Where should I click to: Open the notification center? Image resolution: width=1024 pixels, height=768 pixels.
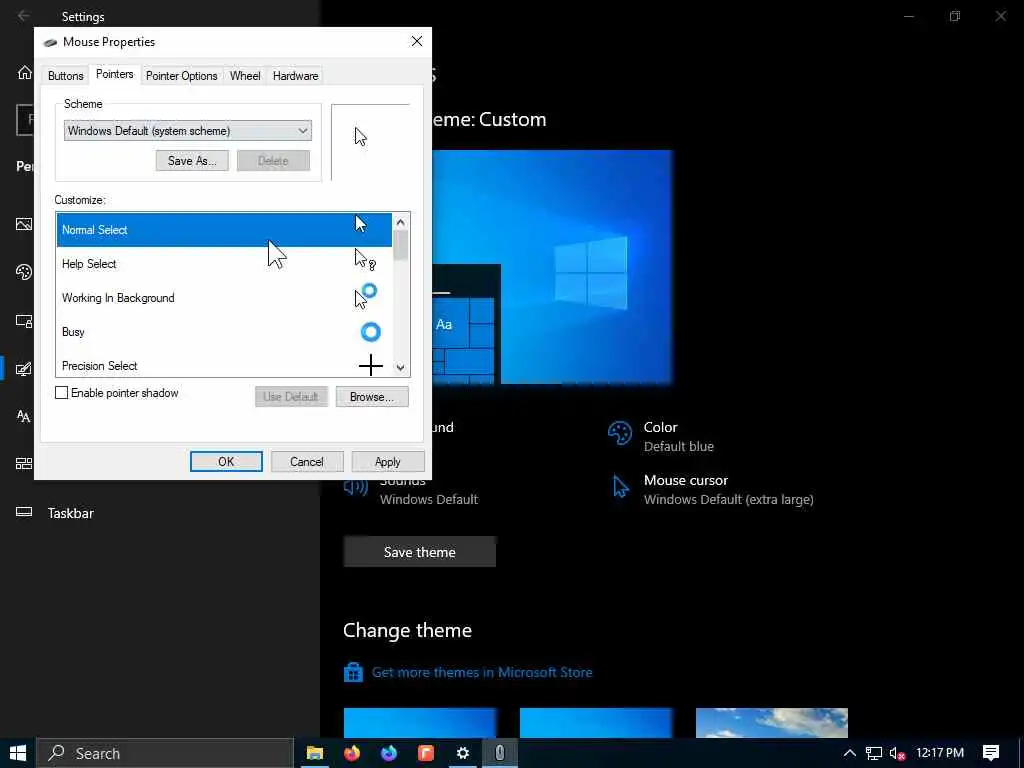[991, 753]
